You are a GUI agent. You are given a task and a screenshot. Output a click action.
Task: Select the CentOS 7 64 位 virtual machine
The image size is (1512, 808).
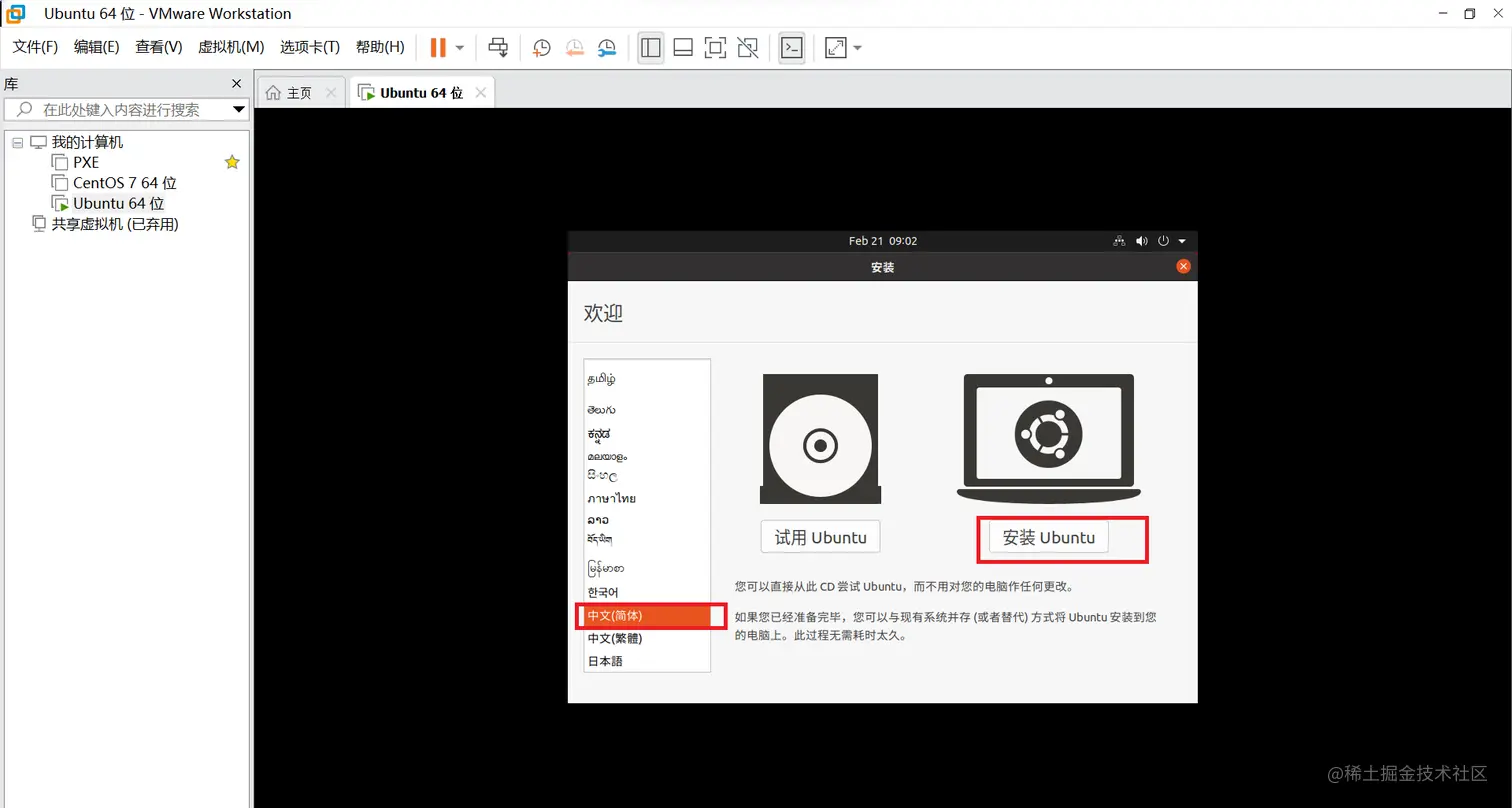tap(125, 183)
